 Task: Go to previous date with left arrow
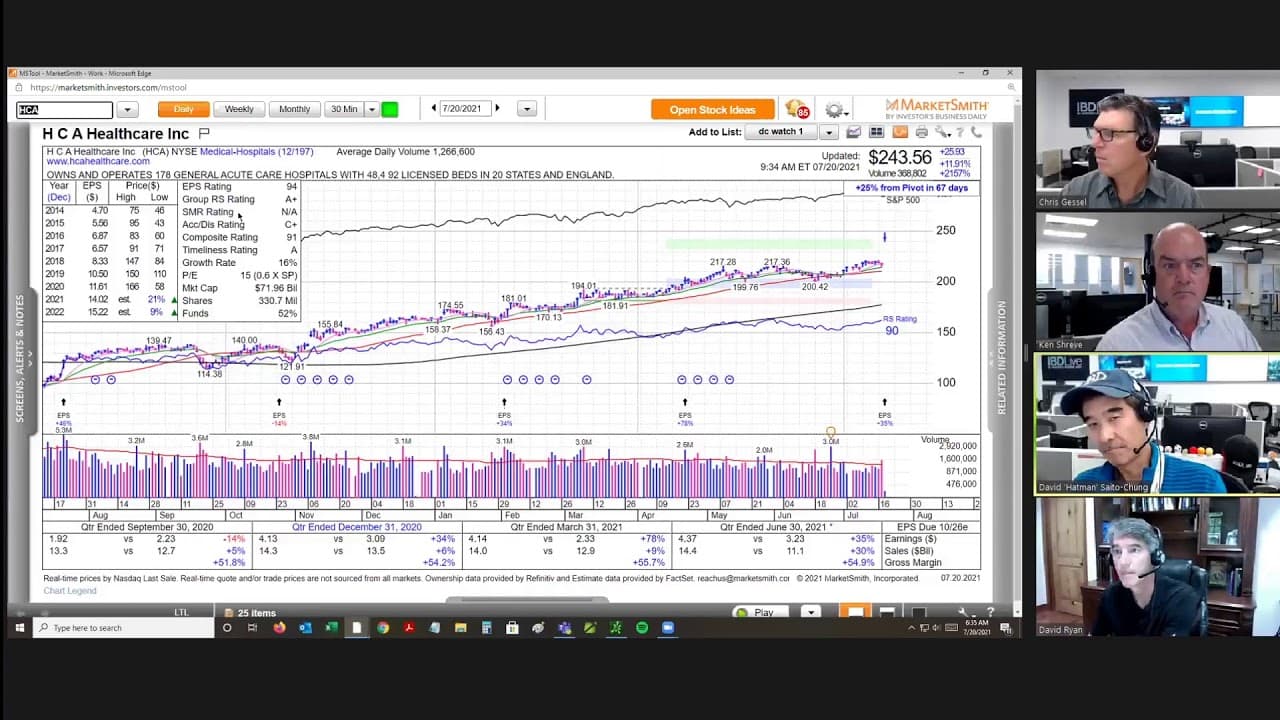pyautogui.click(x=433, y=108)
